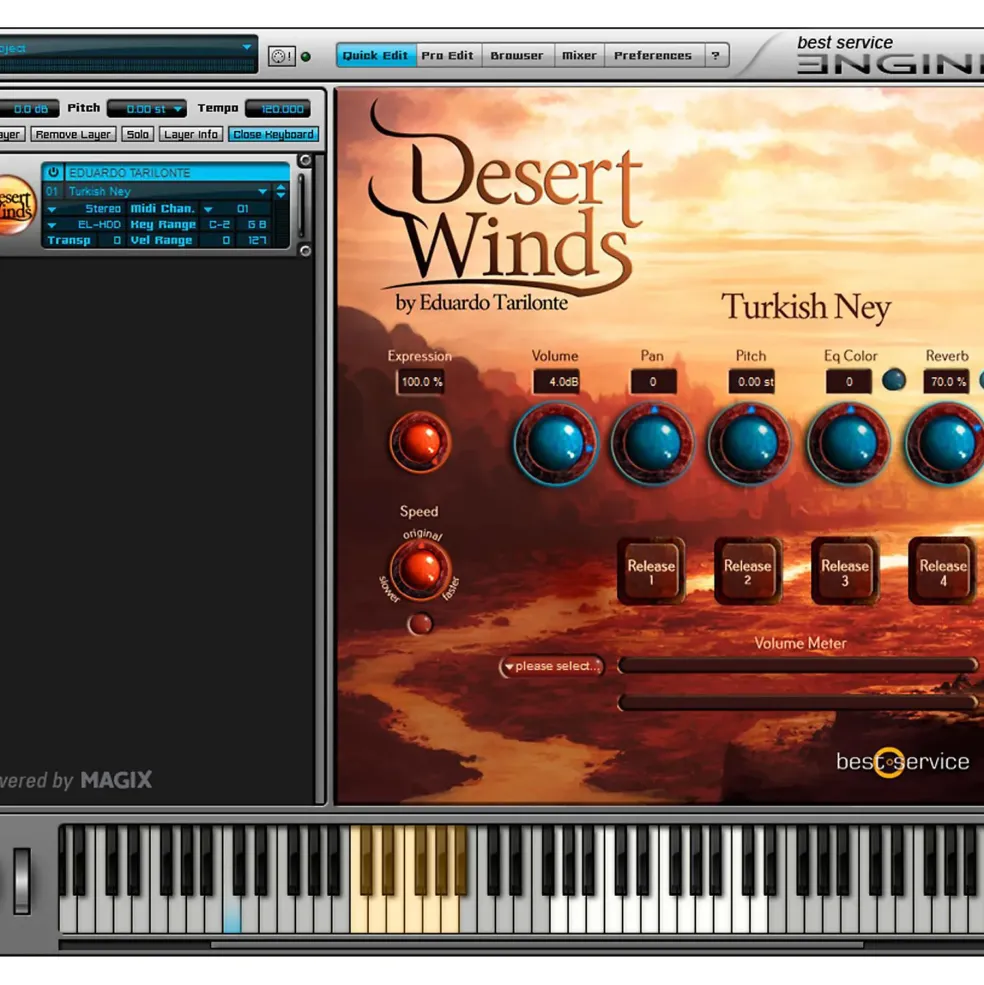The height and width of the screenshot is (985, 984).
Task: Open the Midi Chan. dropdown arrow
Action: 209,209
